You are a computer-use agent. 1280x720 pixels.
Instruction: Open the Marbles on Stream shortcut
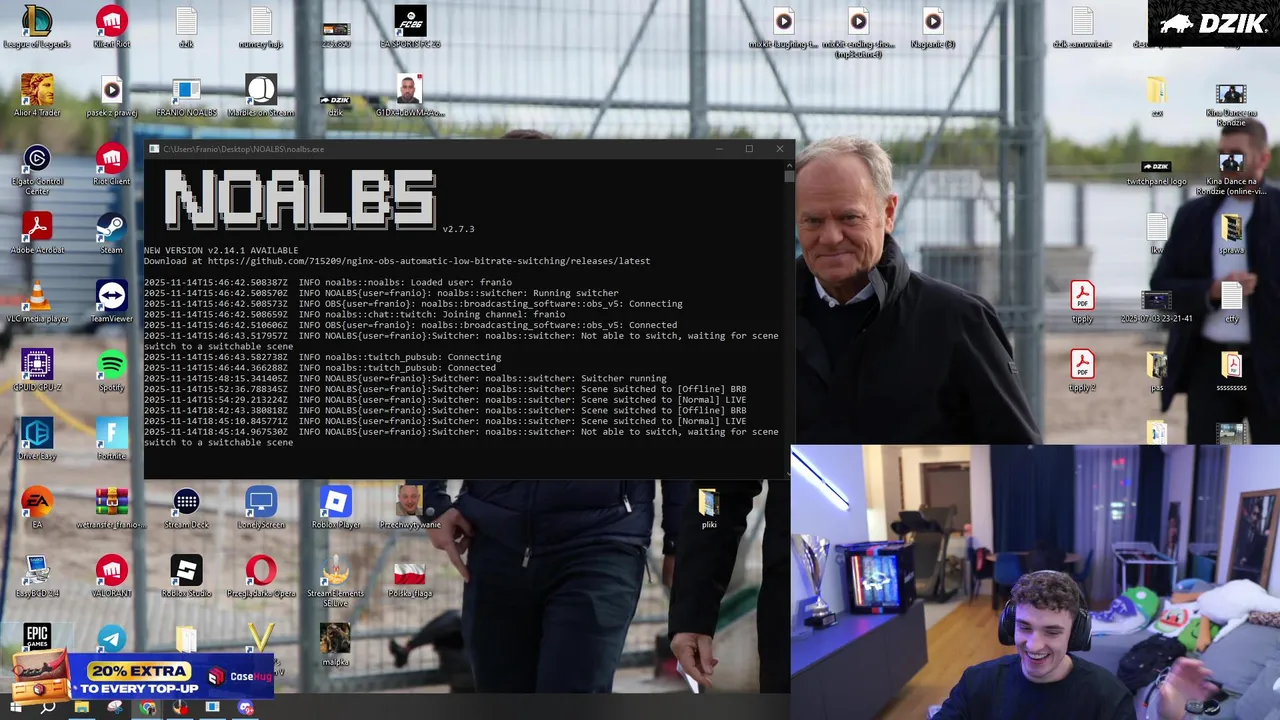click(x=261, y=95)
